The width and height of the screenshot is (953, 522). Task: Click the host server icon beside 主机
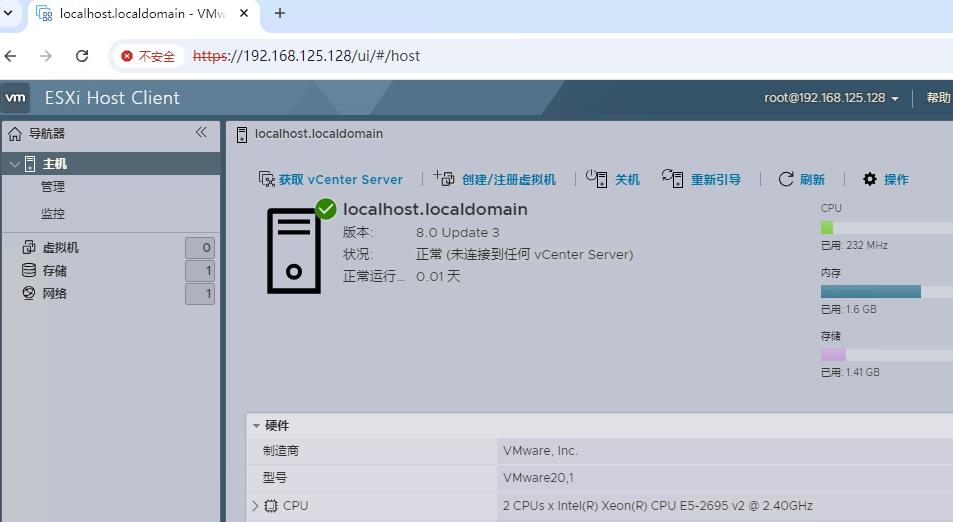(x=30, y=163)
